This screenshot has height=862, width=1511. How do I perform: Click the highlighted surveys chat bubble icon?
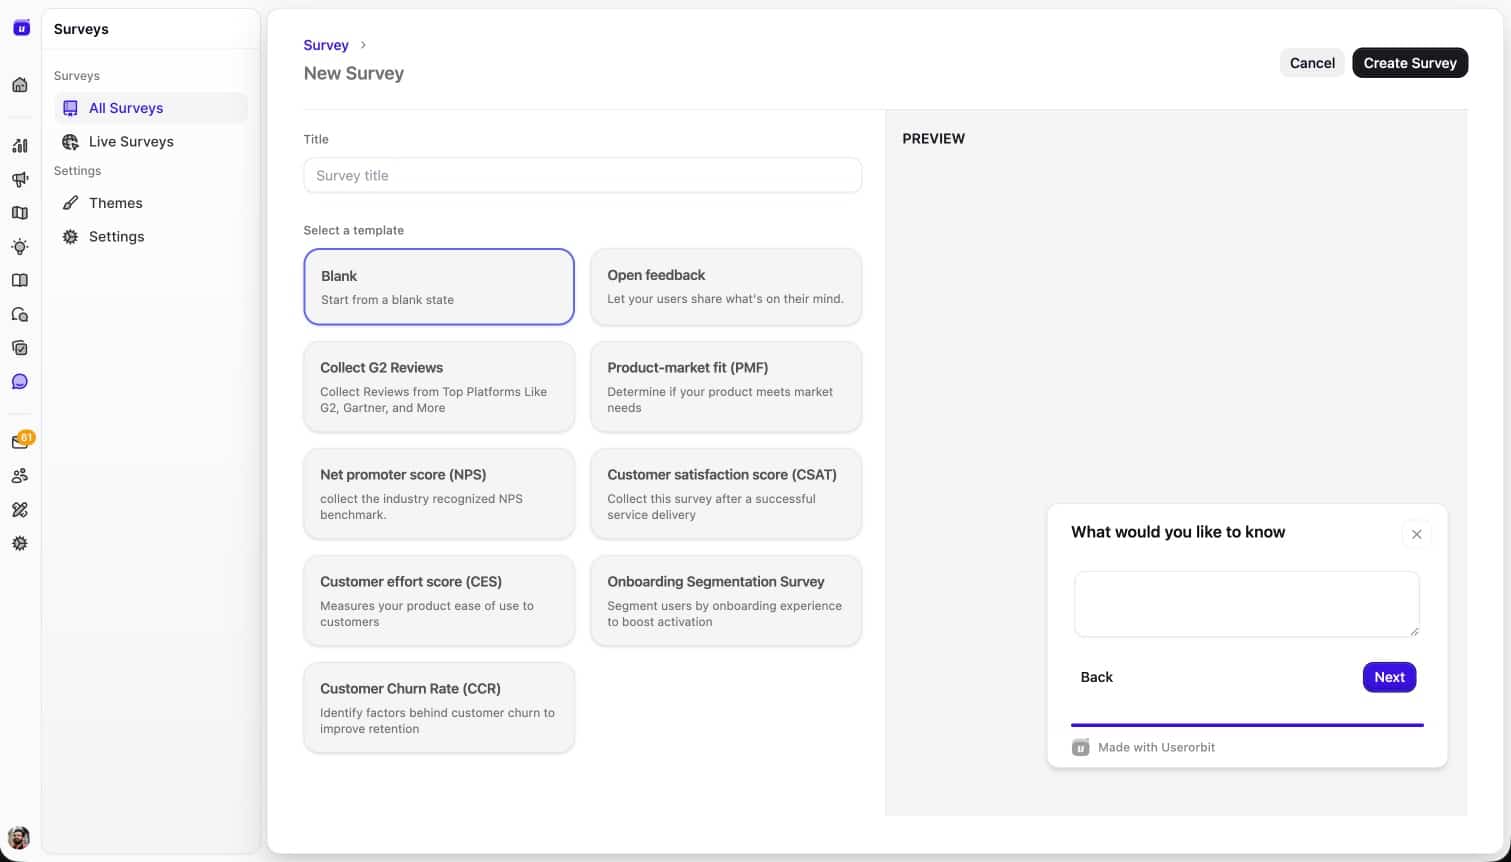20,381
